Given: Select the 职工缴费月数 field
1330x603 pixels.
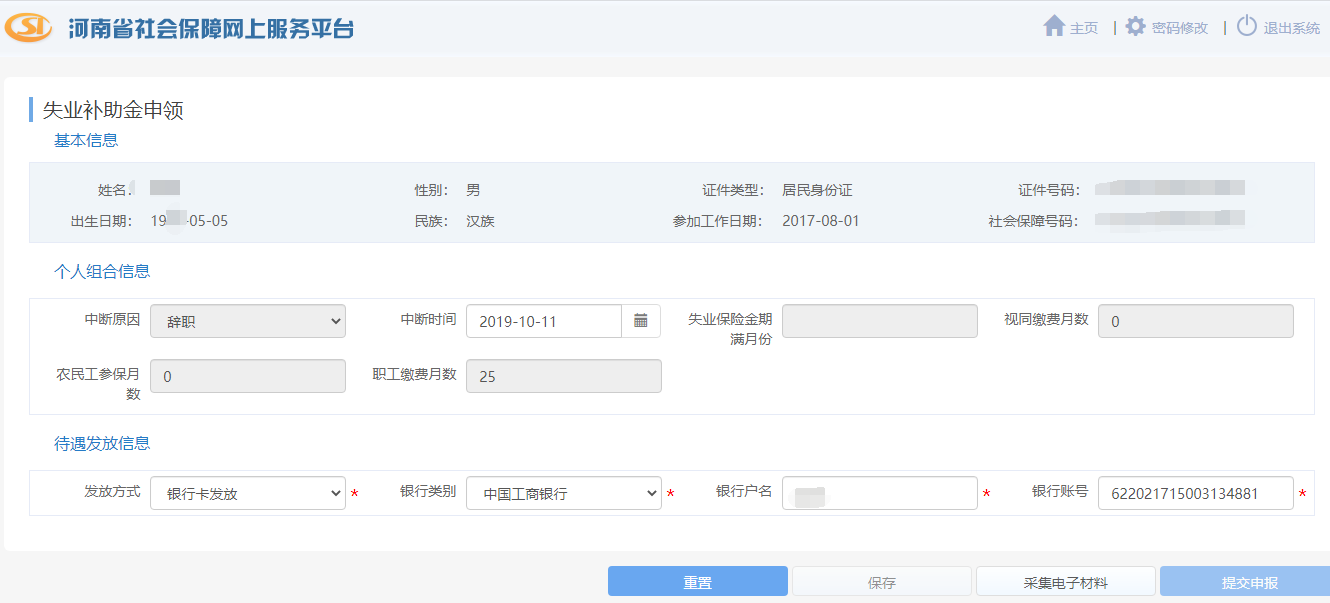Looking at the screenshot, I should tap(563, 376).
